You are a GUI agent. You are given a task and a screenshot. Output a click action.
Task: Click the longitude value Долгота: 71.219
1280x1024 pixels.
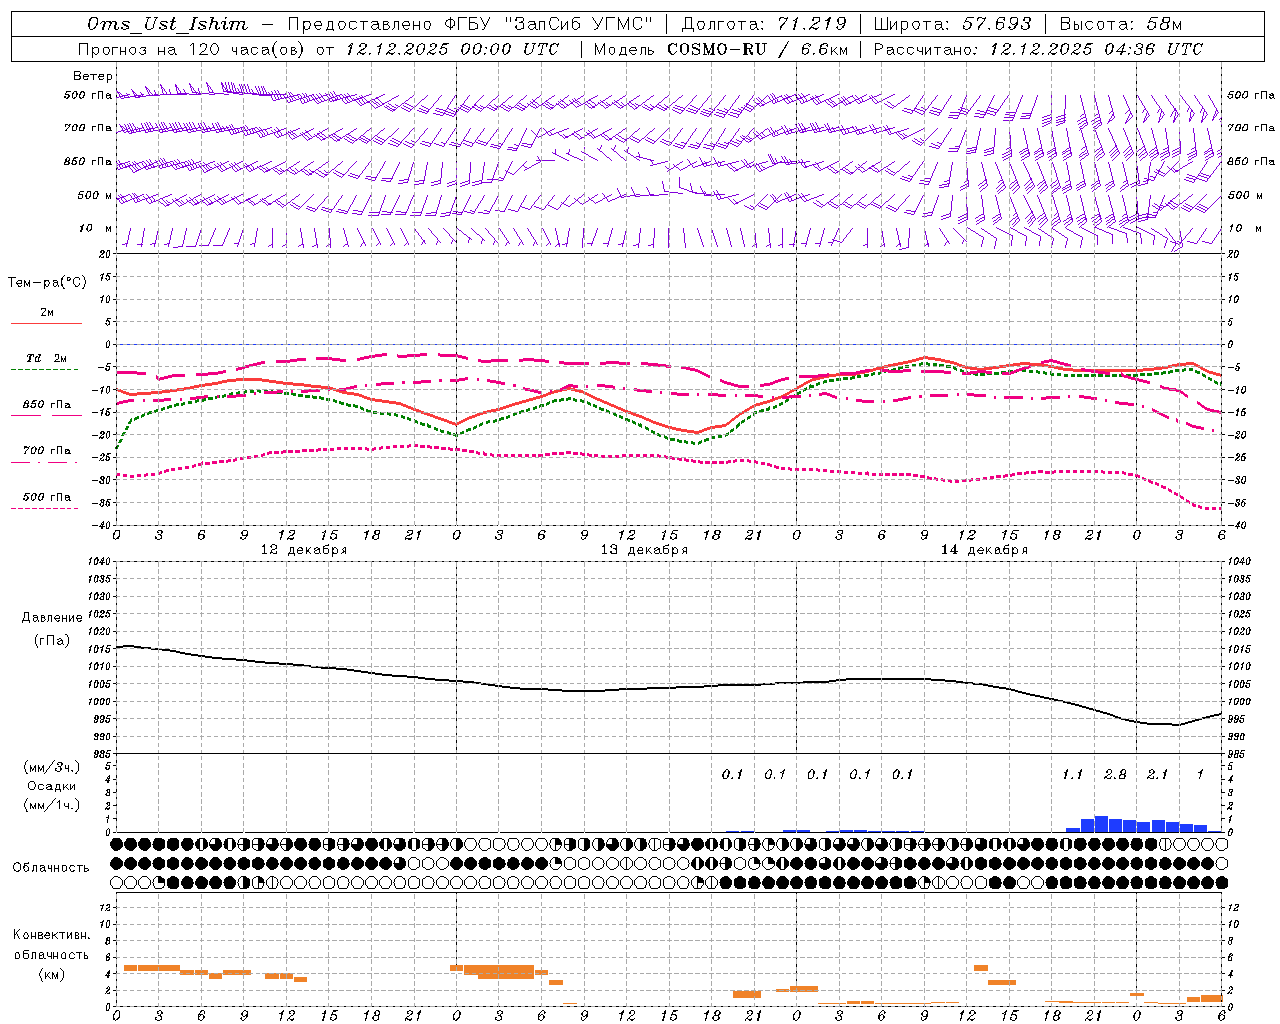pos(764,24)
